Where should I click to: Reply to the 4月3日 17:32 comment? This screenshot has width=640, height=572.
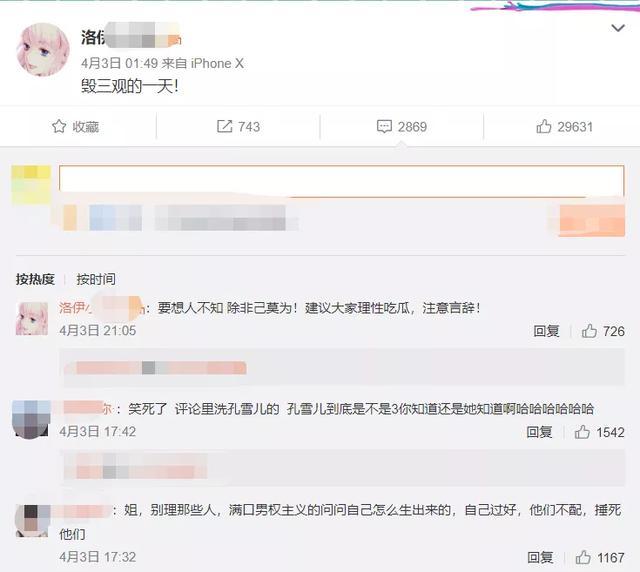tap(540, 557)
